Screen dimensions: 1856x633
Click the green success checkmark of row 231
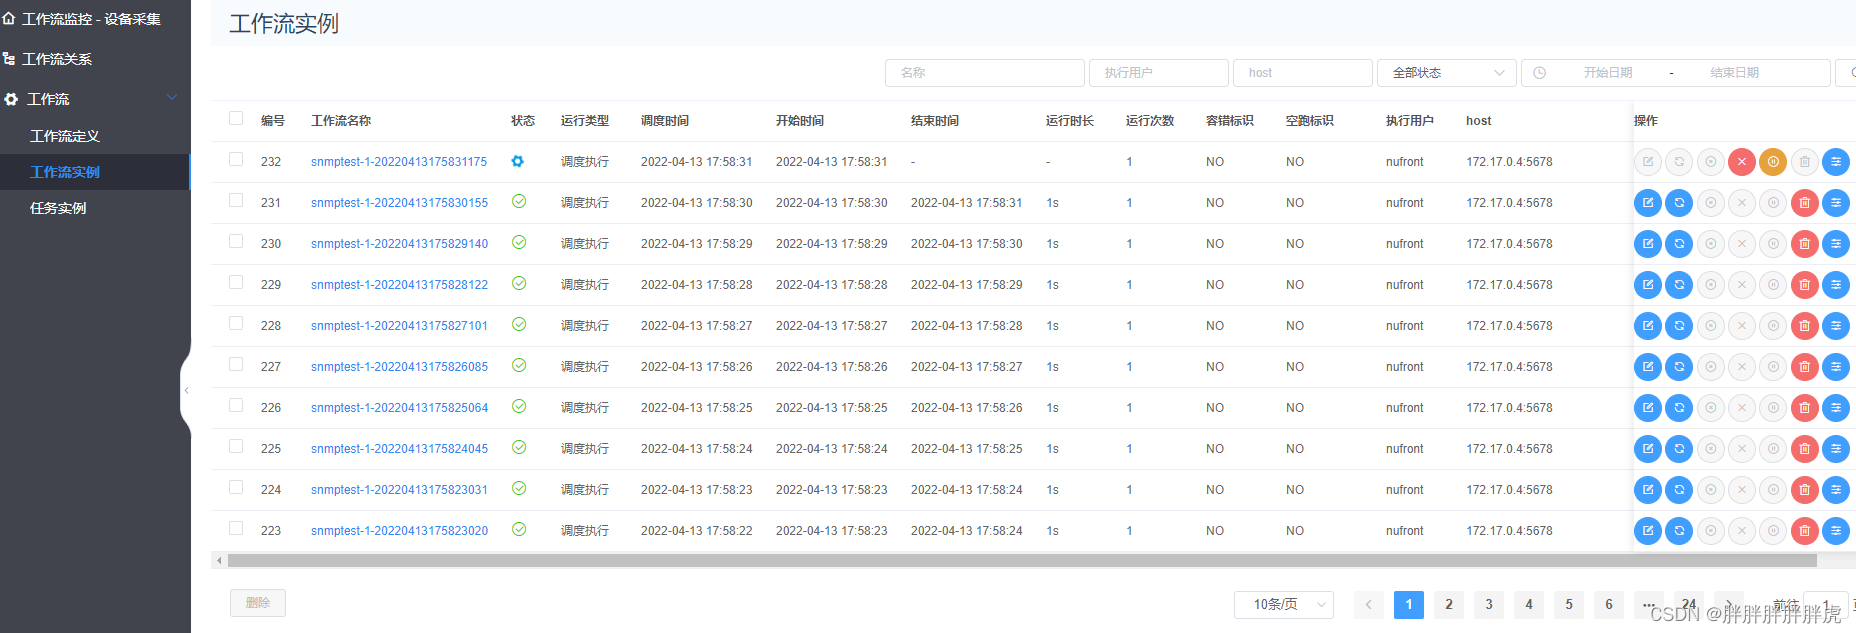point(519,201)
